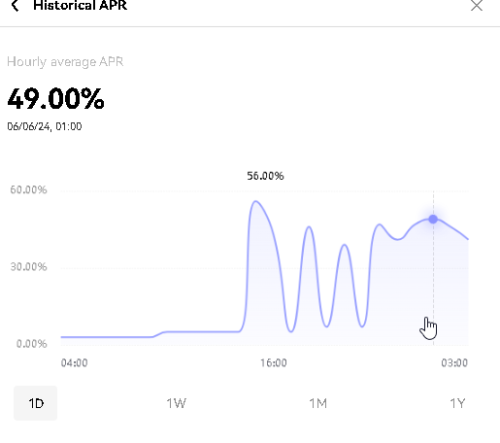Select the 1D time range tab
The height and width of the screenshot is (443, 500).
pos(36,403)
